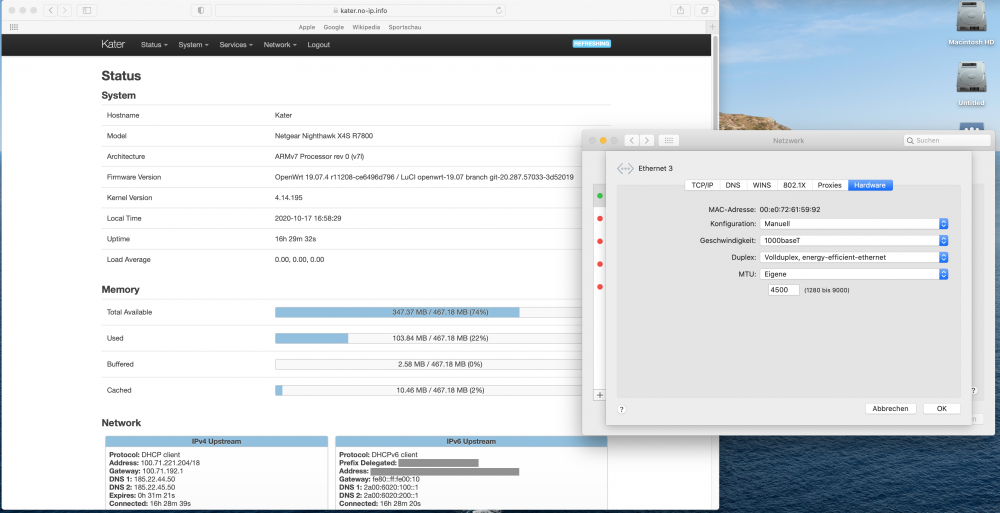Open the Geschwindigkeit dropdown
The height and width of the screenshot is (513, 1000).
[x=854, y=241]
